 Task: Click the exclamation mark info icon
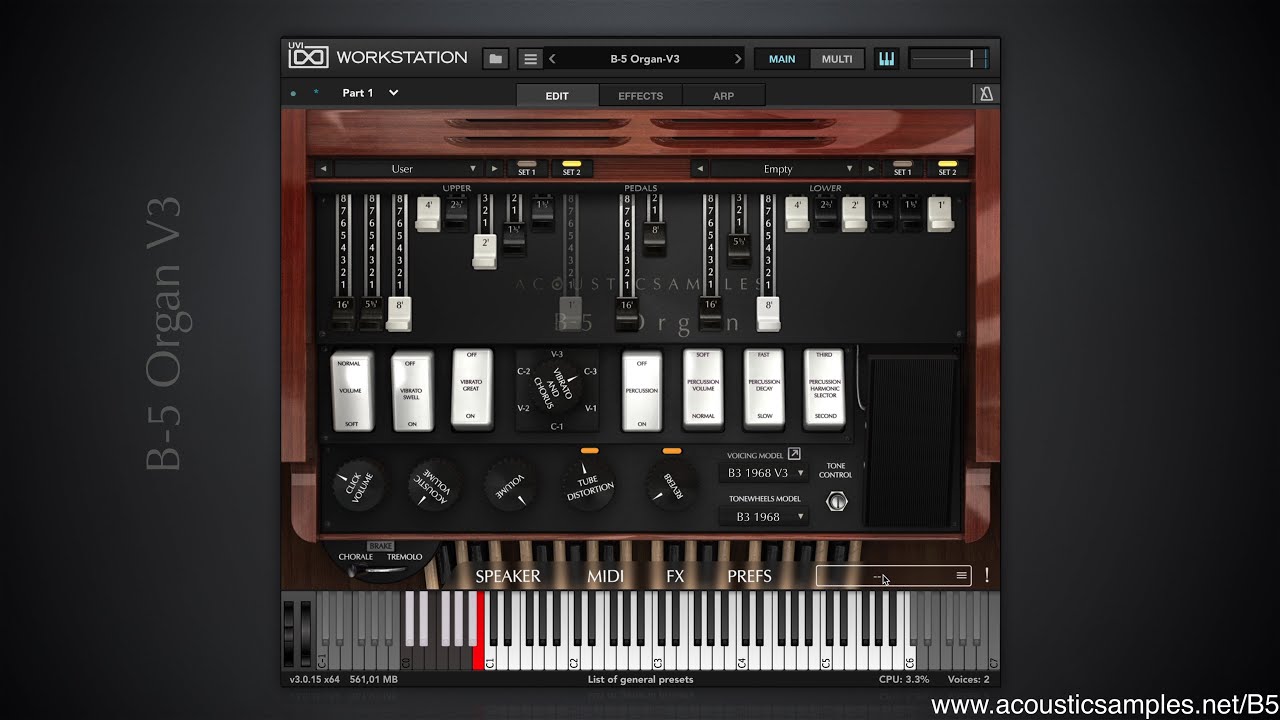[987, 575]
